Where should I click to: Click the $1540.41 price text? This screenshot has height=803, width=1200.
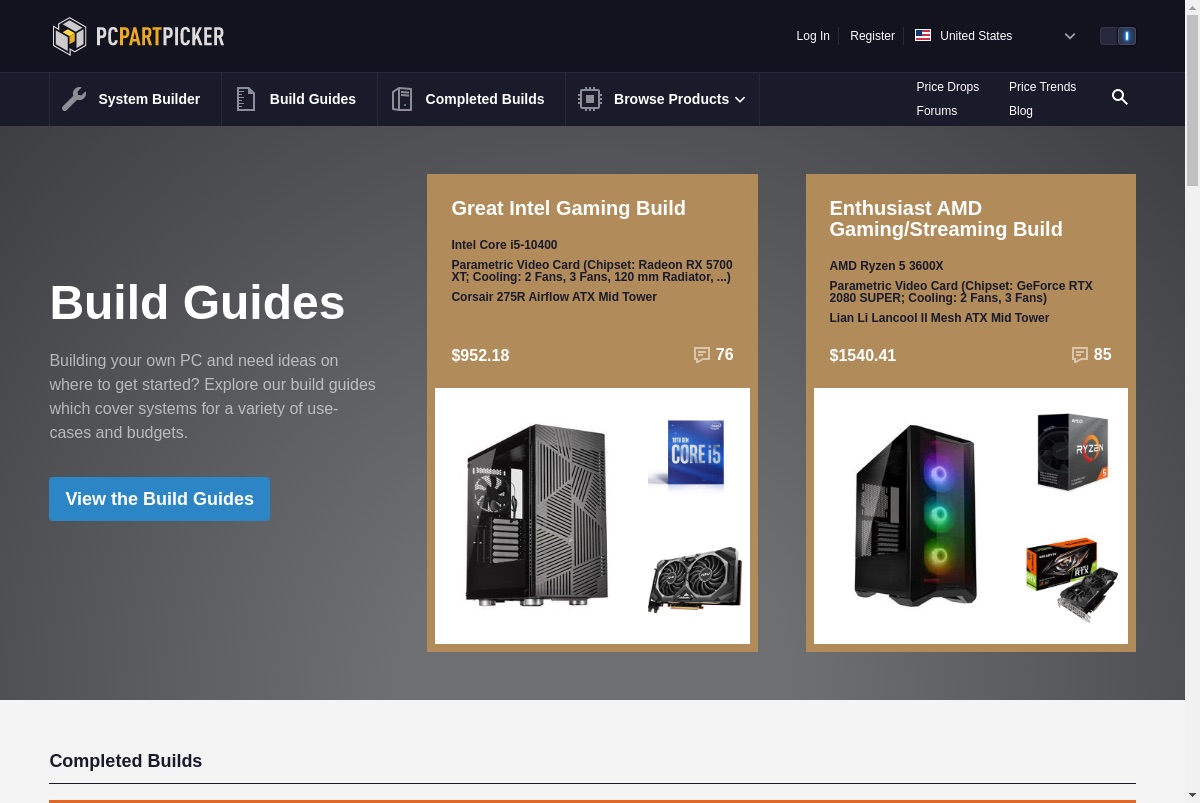(x=863, y=356)
